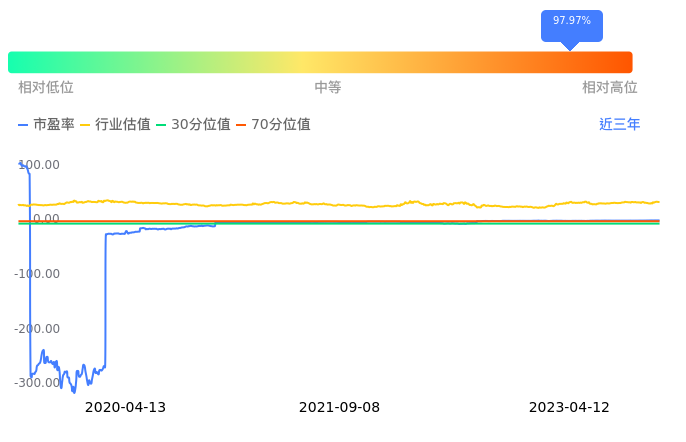The height and width of the screenshot is (442, 686).
Task: Toggle the 市盈率 legend series
Action: (46, 125)
